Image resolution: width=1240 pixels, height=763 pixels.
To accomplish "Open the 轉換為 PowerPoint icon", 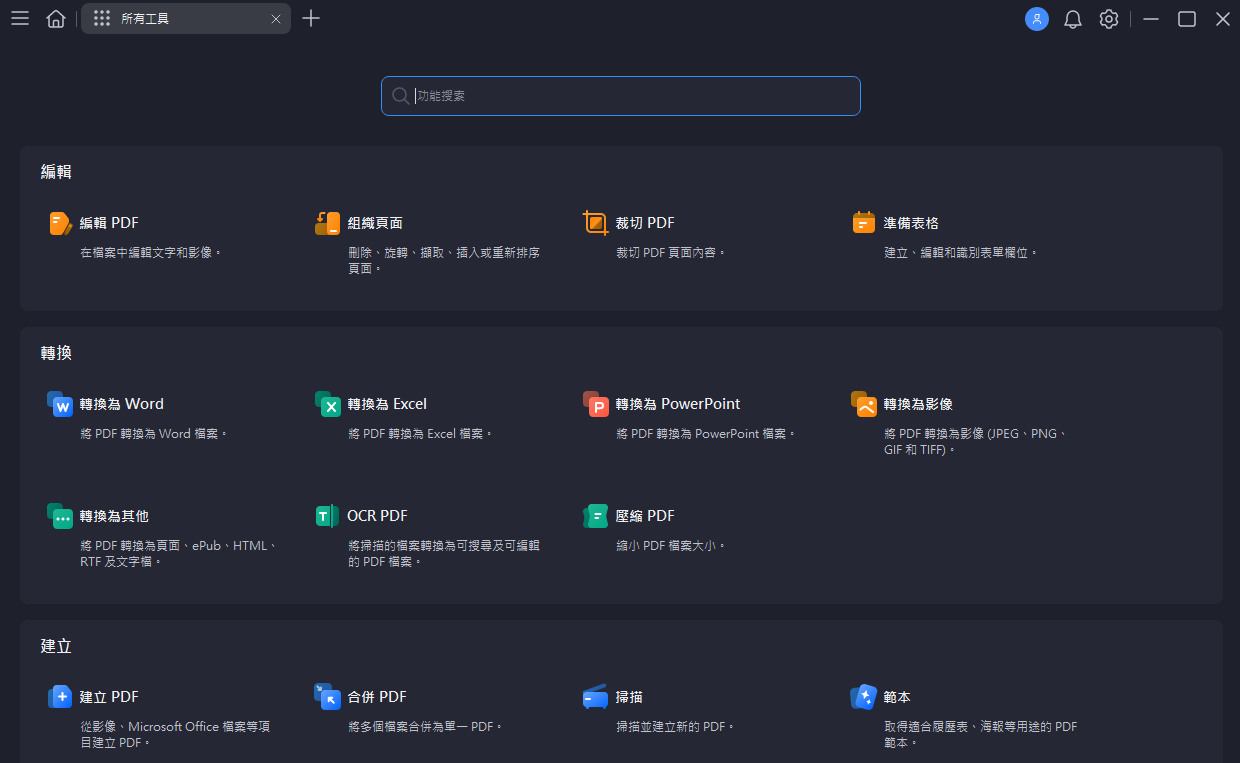I will pos(596,404).
